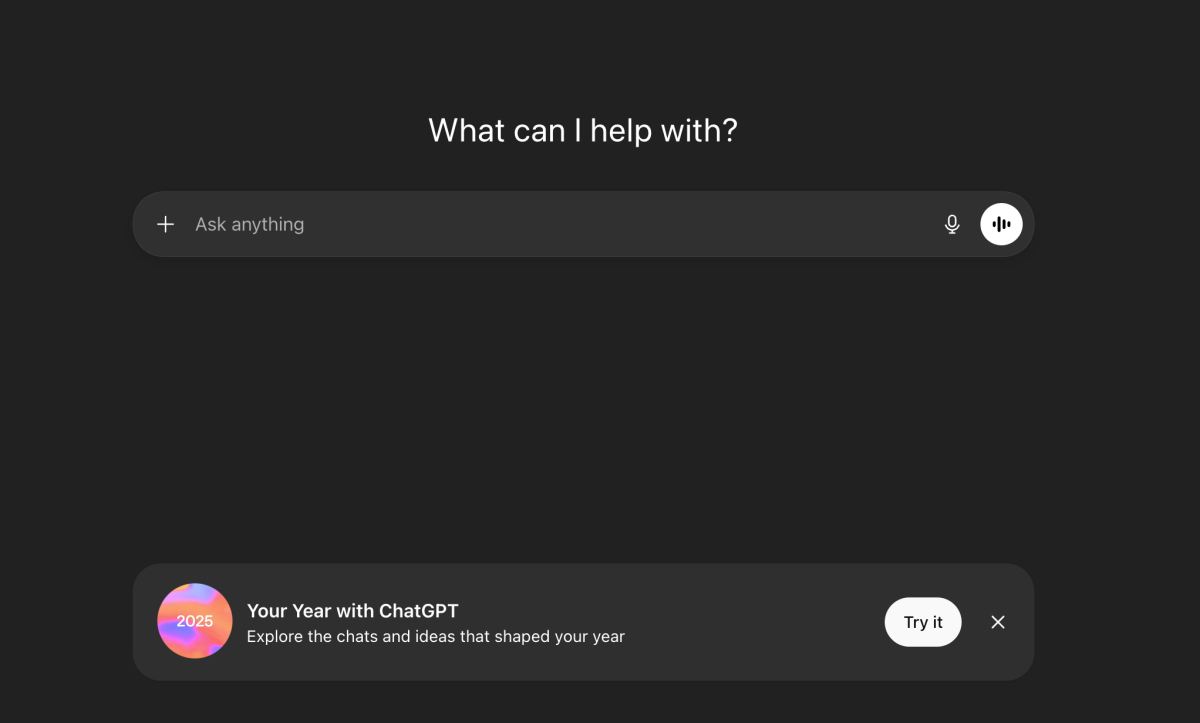Open the add attachments menu via plus
Image resolution: width=1200 pixels, height=723 pixels.
tap(166, 224)
